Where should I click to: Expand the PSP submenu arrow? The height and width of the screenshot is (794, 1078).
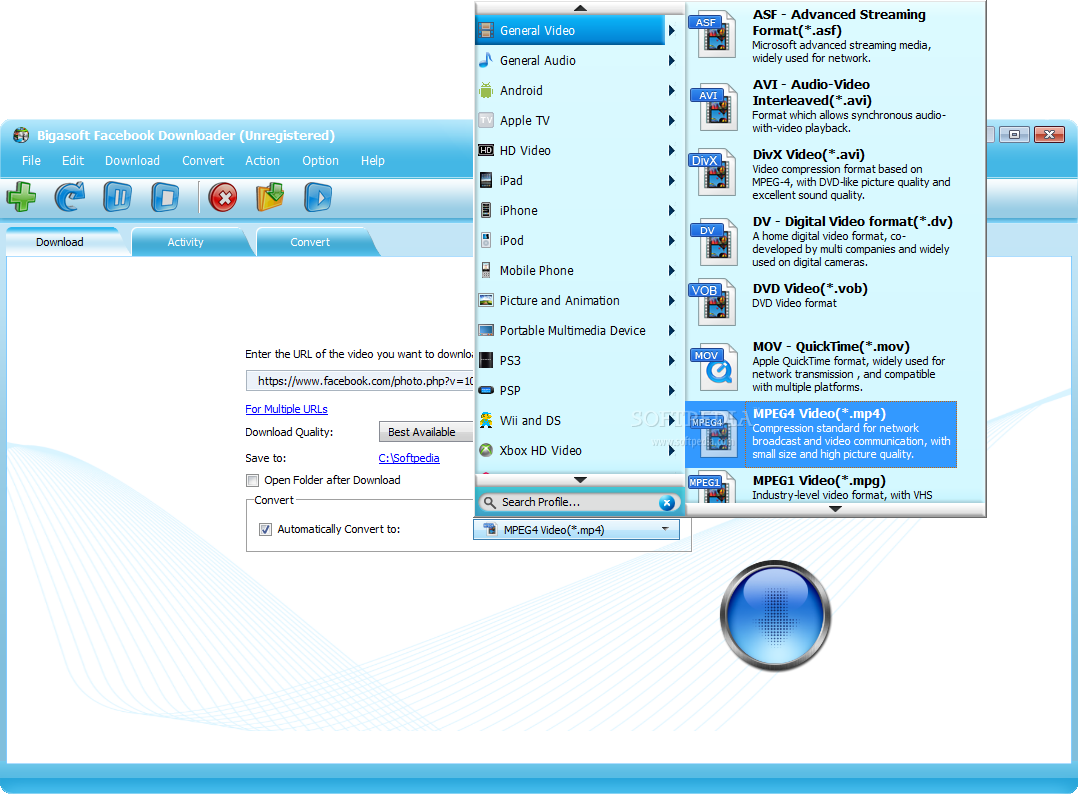pyautogui.click(x=672, y=390)
